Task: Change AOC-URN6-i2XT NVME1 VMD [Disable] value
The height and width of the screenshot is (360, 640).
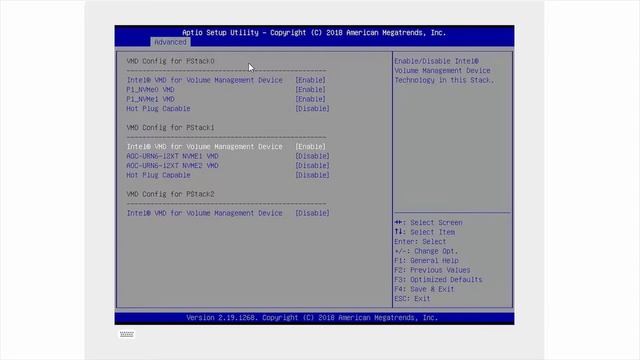Action: pyautogui.click(x=312, y=156)
